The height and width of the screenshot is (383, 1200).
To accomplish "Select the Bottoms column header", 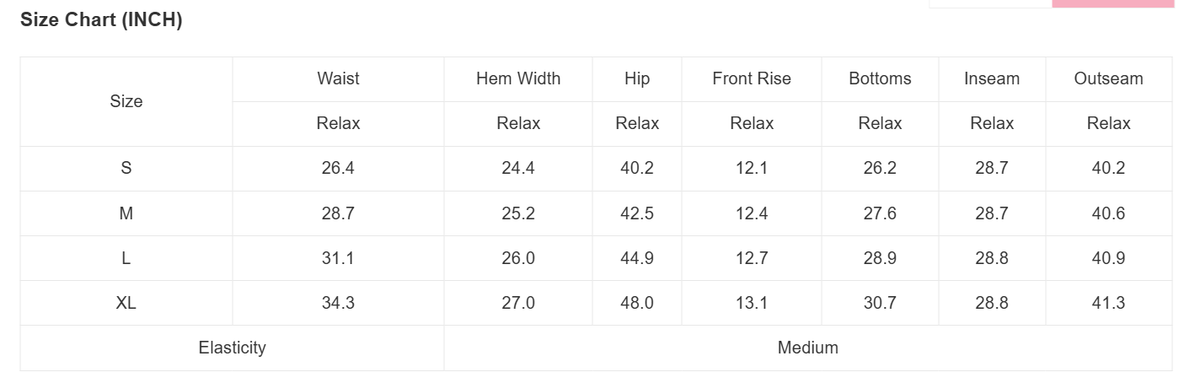I will (x=880, y=78).
